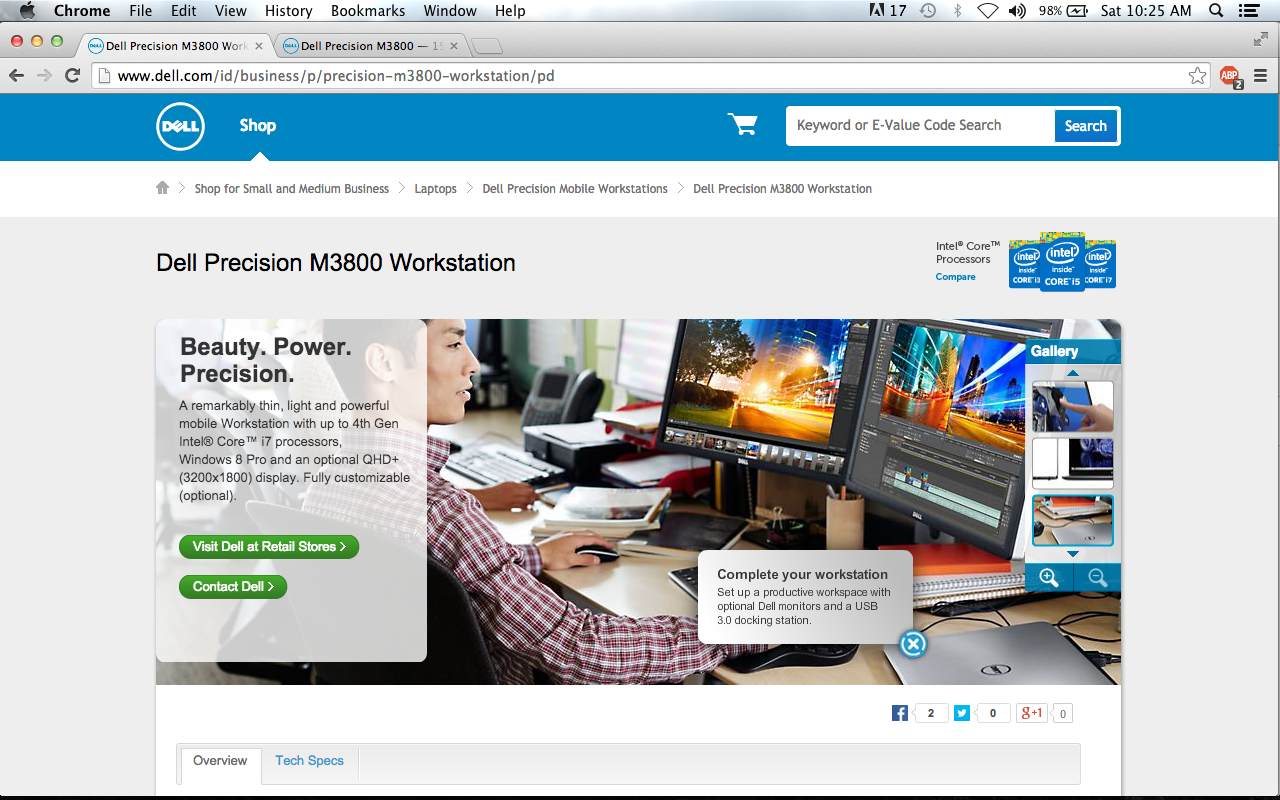Open Notification Center icon
The image size is (1280, 800).
(x=1248, y=11)
